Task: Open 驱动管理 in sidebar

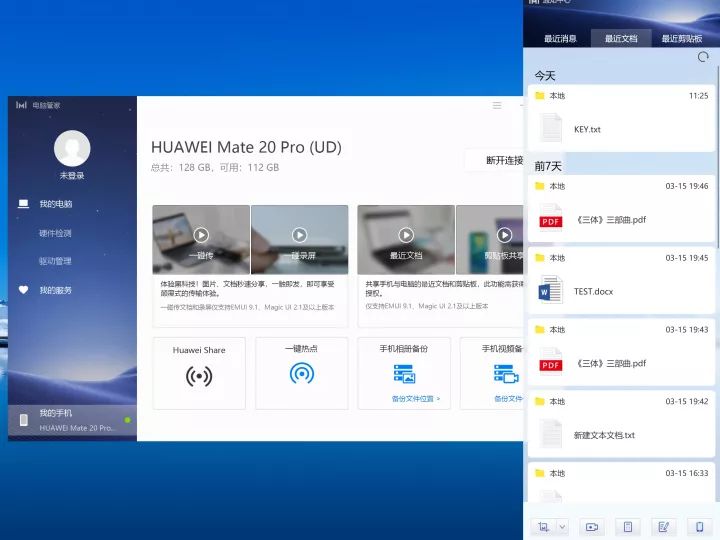Action: [72, 261]
